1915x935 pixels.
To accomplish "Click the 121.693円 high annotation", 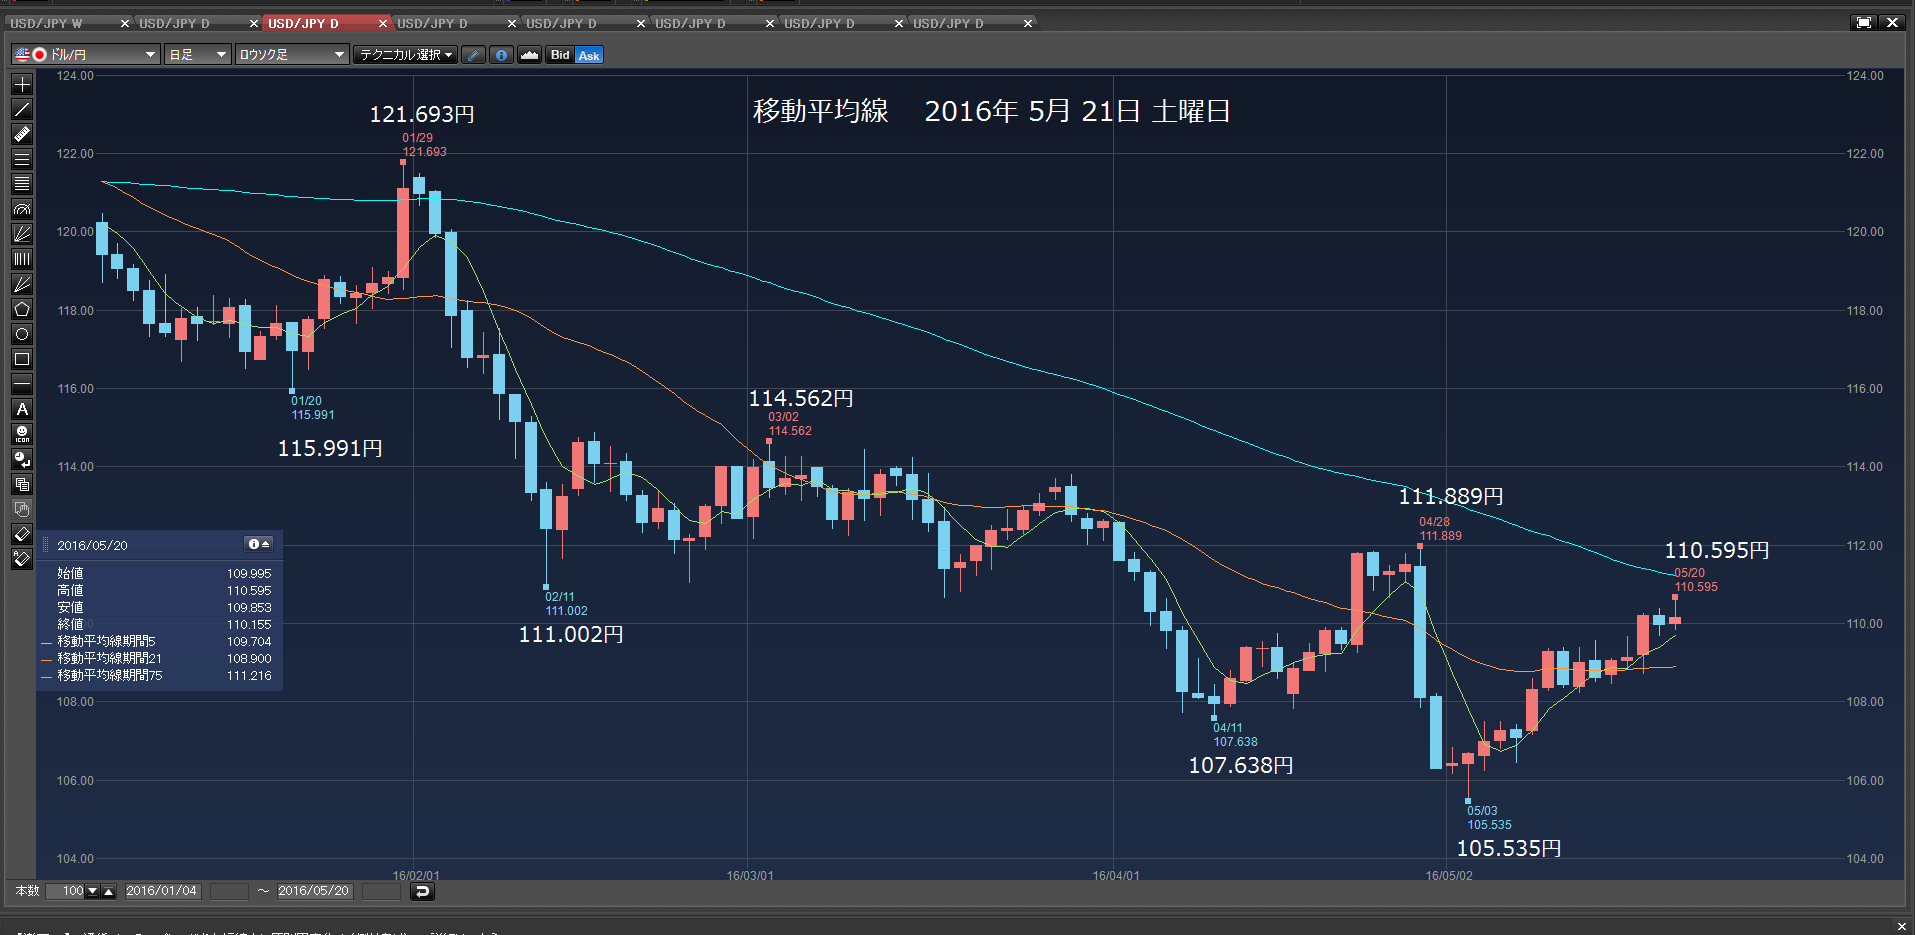I will pos(422,114).
